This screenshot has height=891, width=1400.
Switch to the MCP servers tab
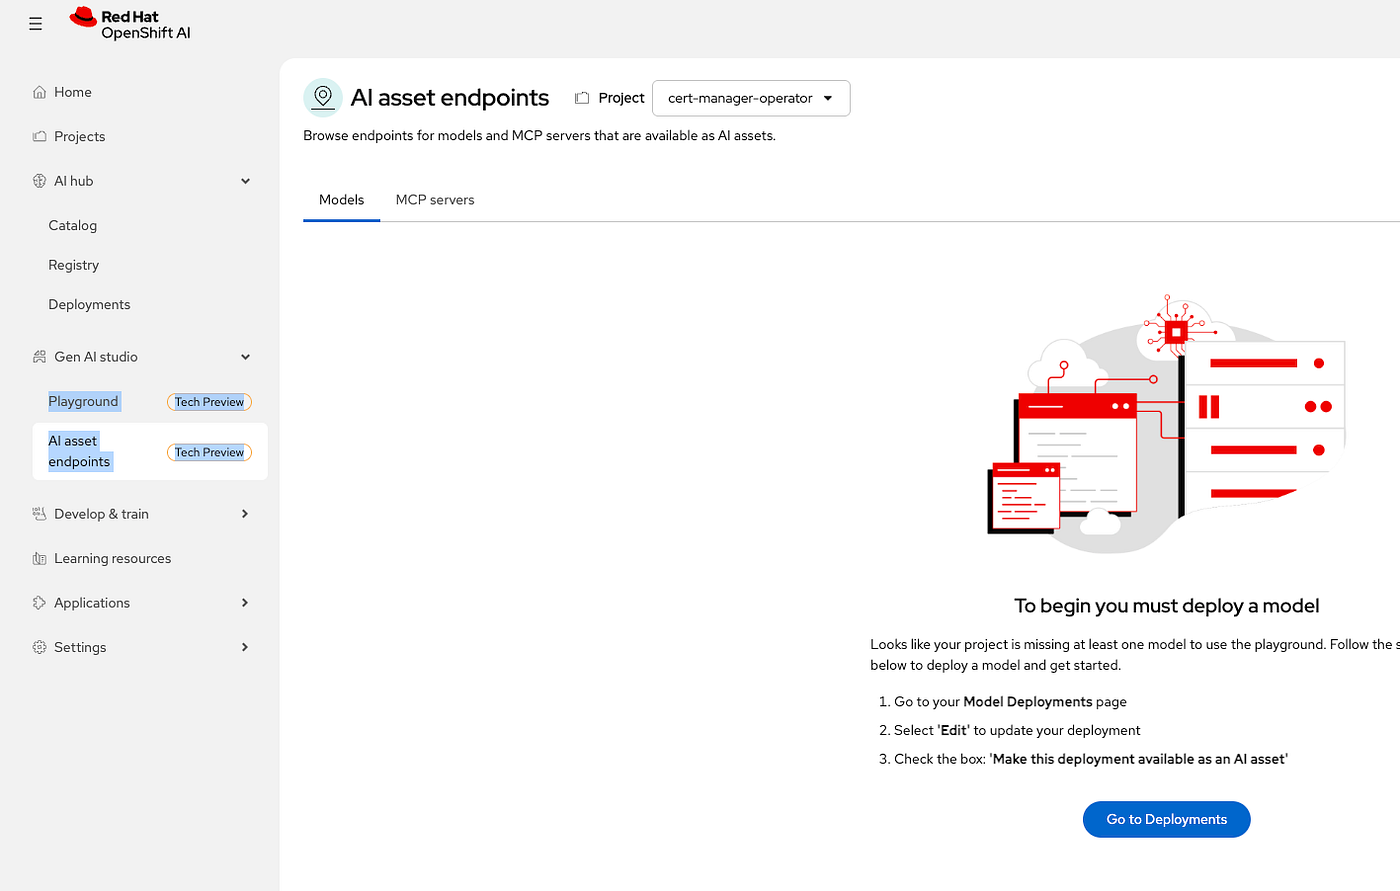click(435, 200)
